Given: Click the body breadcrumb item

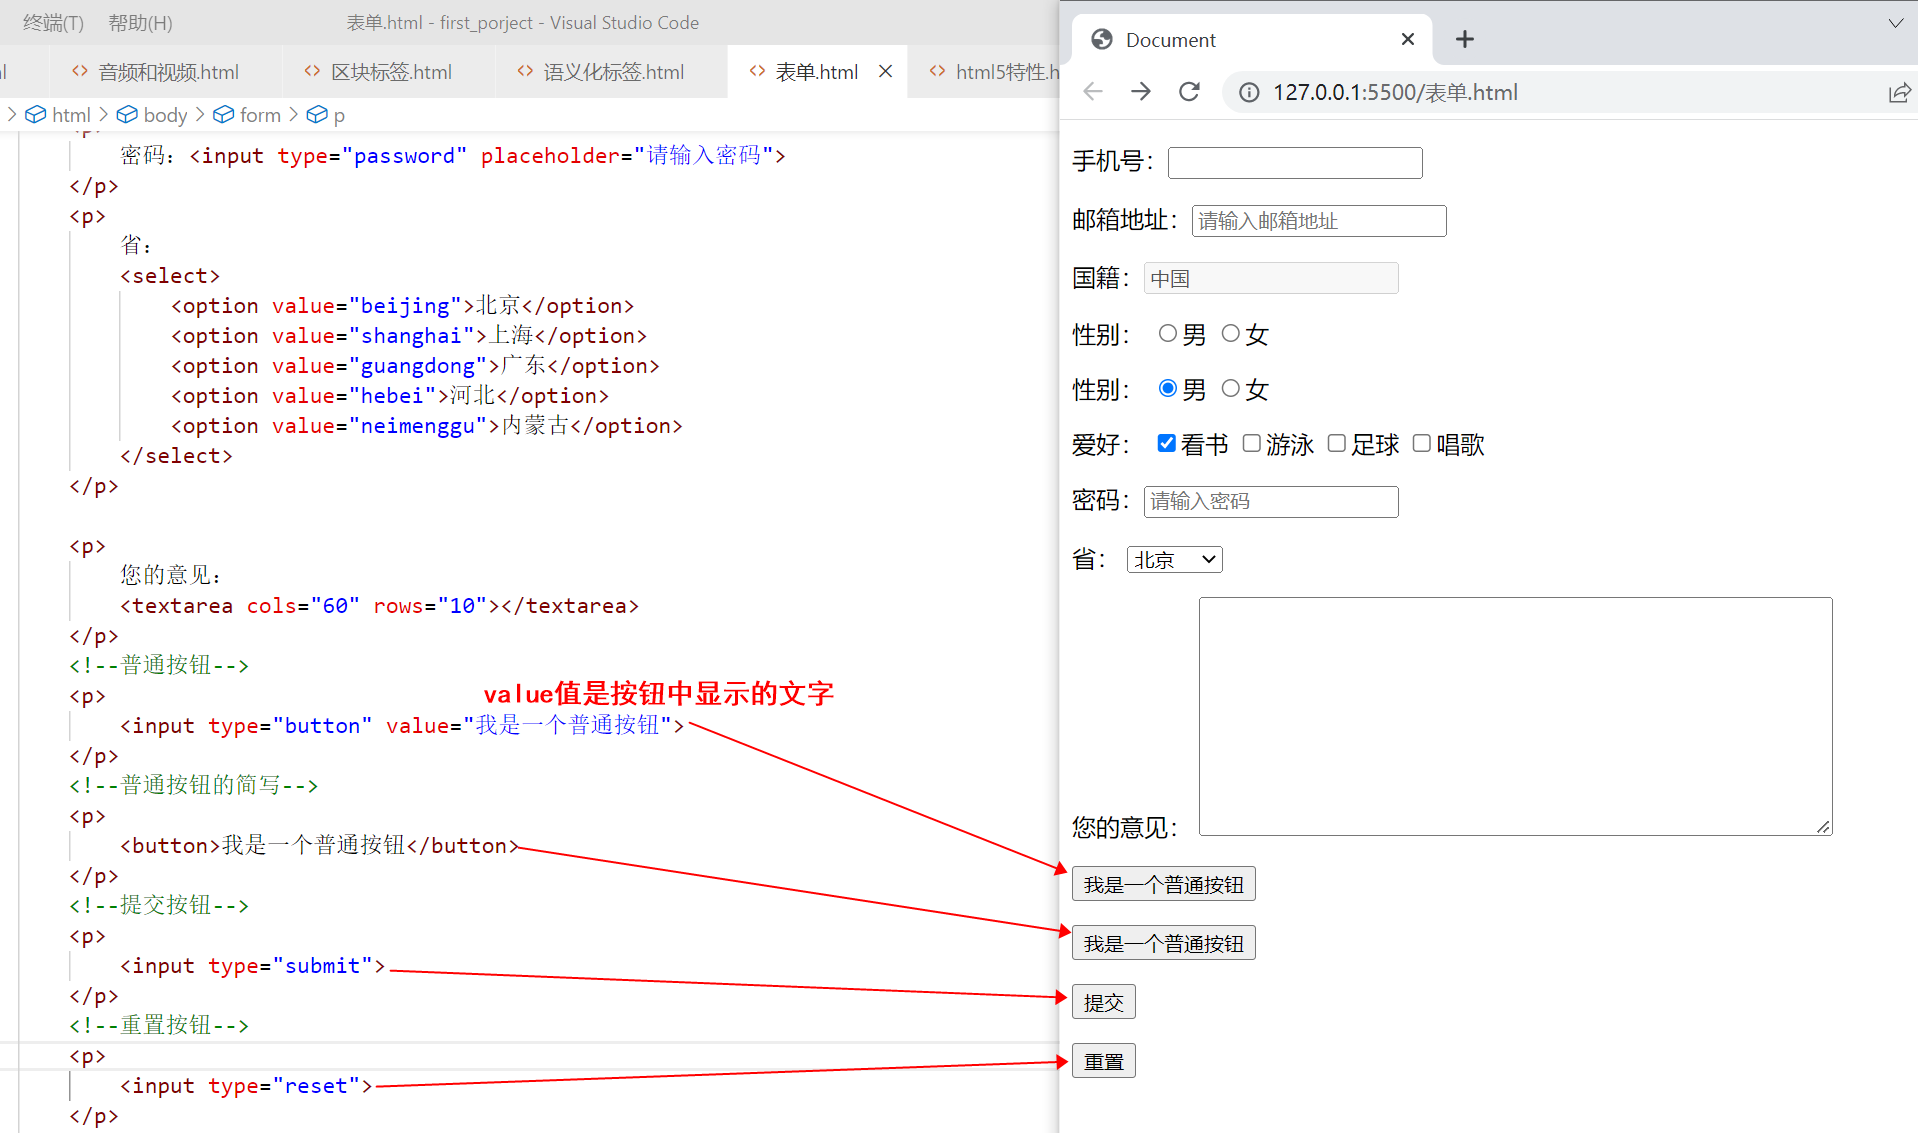Looking at the screenshot, I should (153, 115).
